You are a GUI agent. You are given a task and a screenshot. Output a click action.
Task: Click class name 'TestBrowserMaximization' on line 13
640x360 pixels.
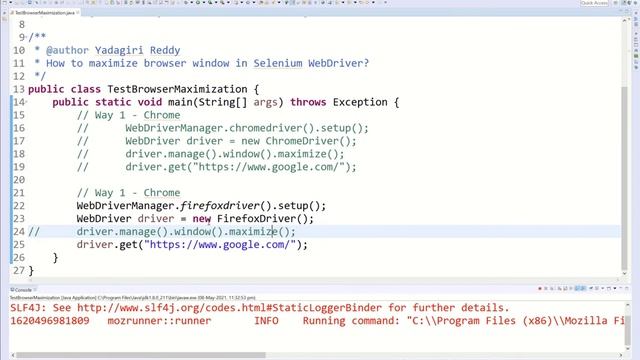click(x=177, y=89)
